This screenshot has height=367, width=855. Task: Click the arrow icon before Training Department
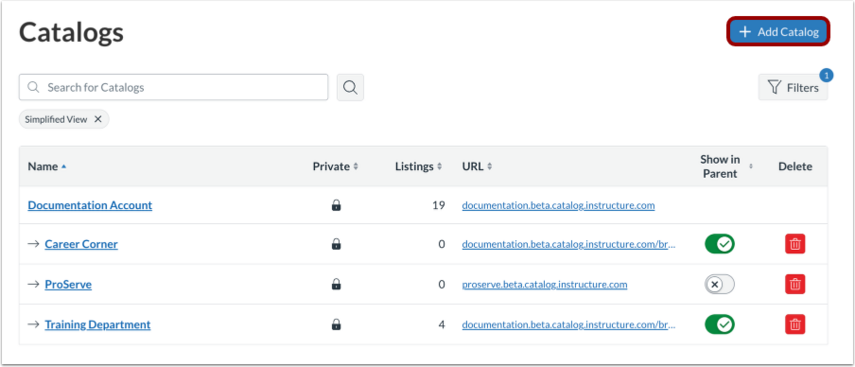34,324
